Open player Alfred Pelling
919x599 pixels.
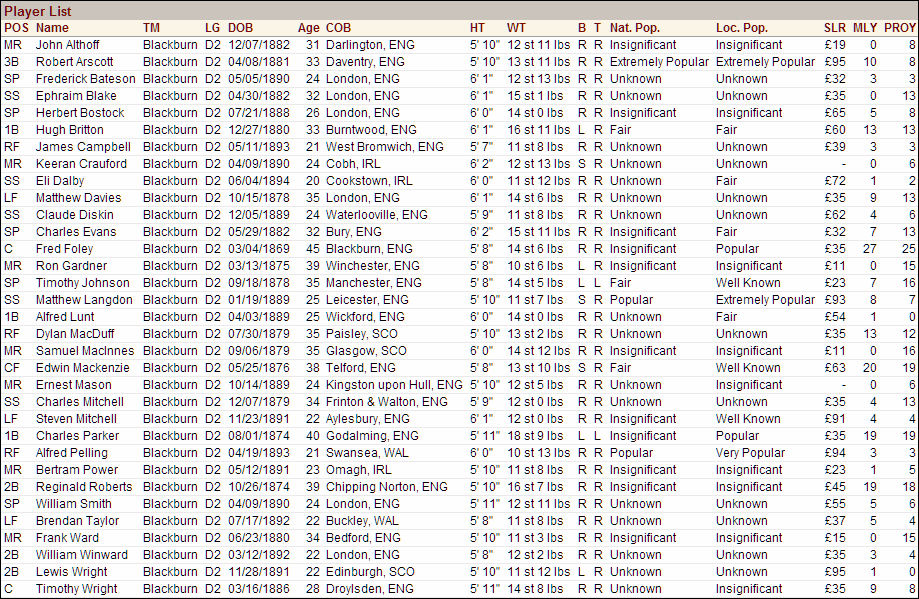tap(72, 452)
